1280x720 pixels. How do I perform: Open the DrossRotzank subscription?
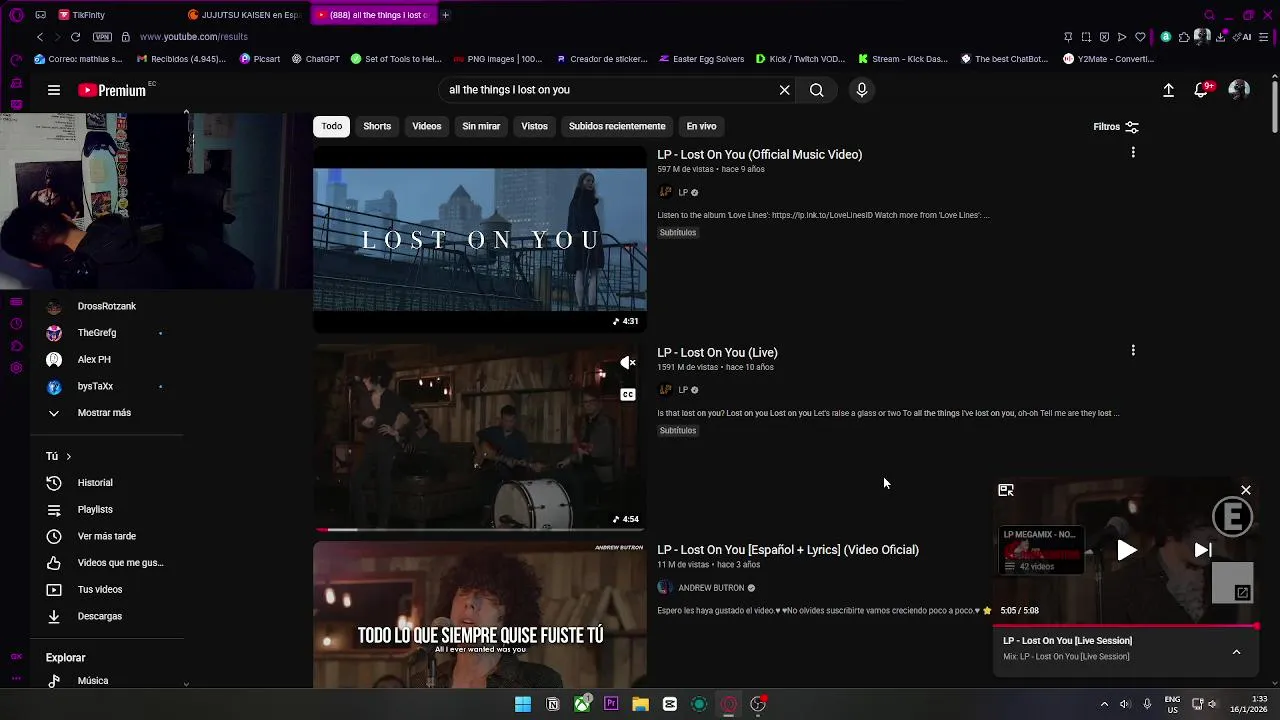click(107, 306)
